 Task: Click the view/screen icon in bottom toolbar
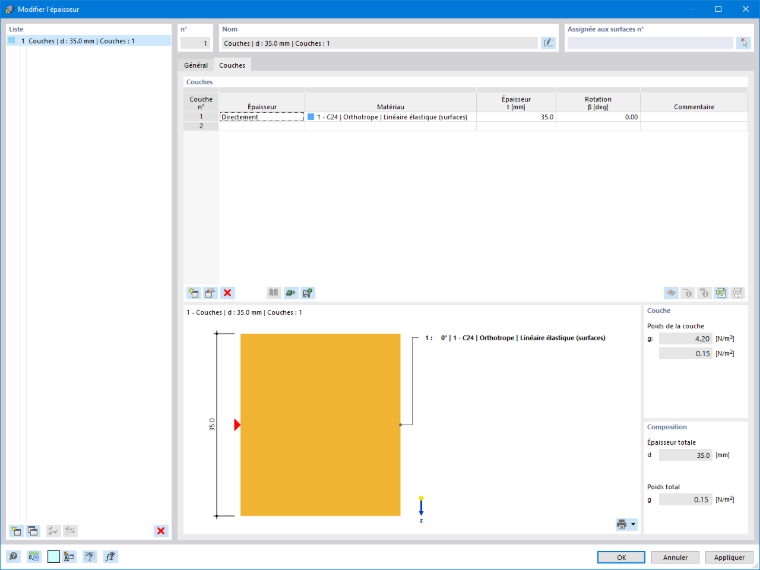point(90,556)
